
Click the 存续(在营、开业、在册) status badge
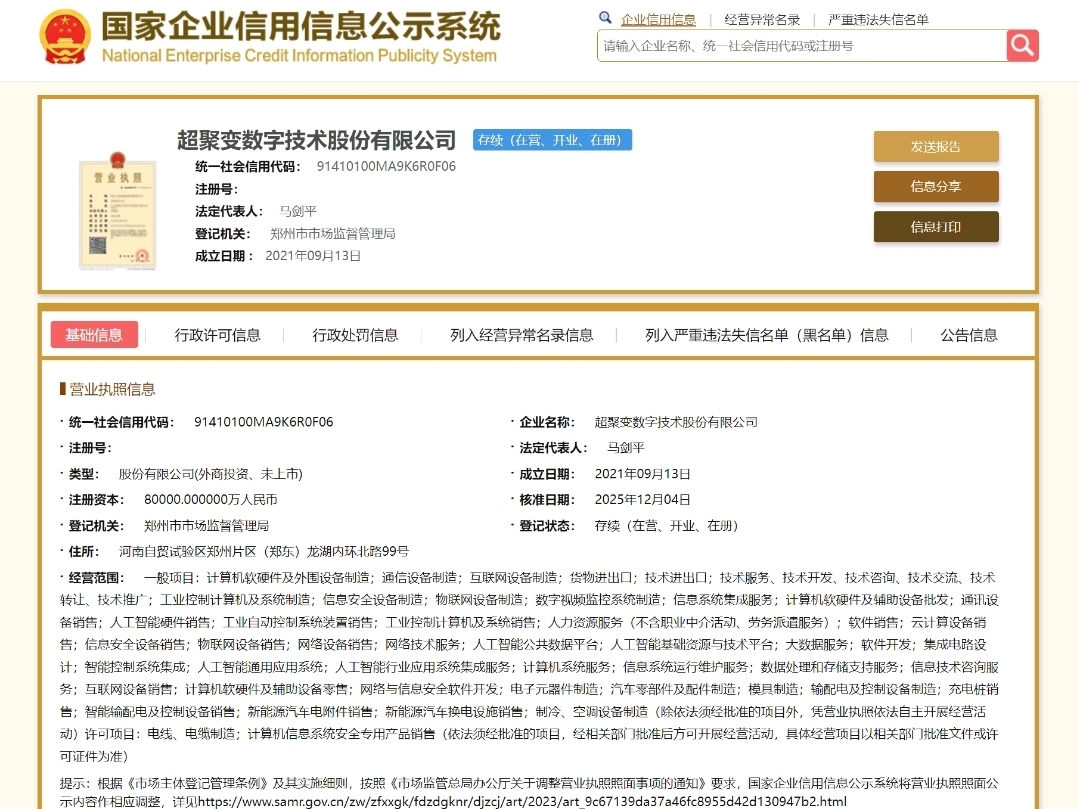(552, 140)
